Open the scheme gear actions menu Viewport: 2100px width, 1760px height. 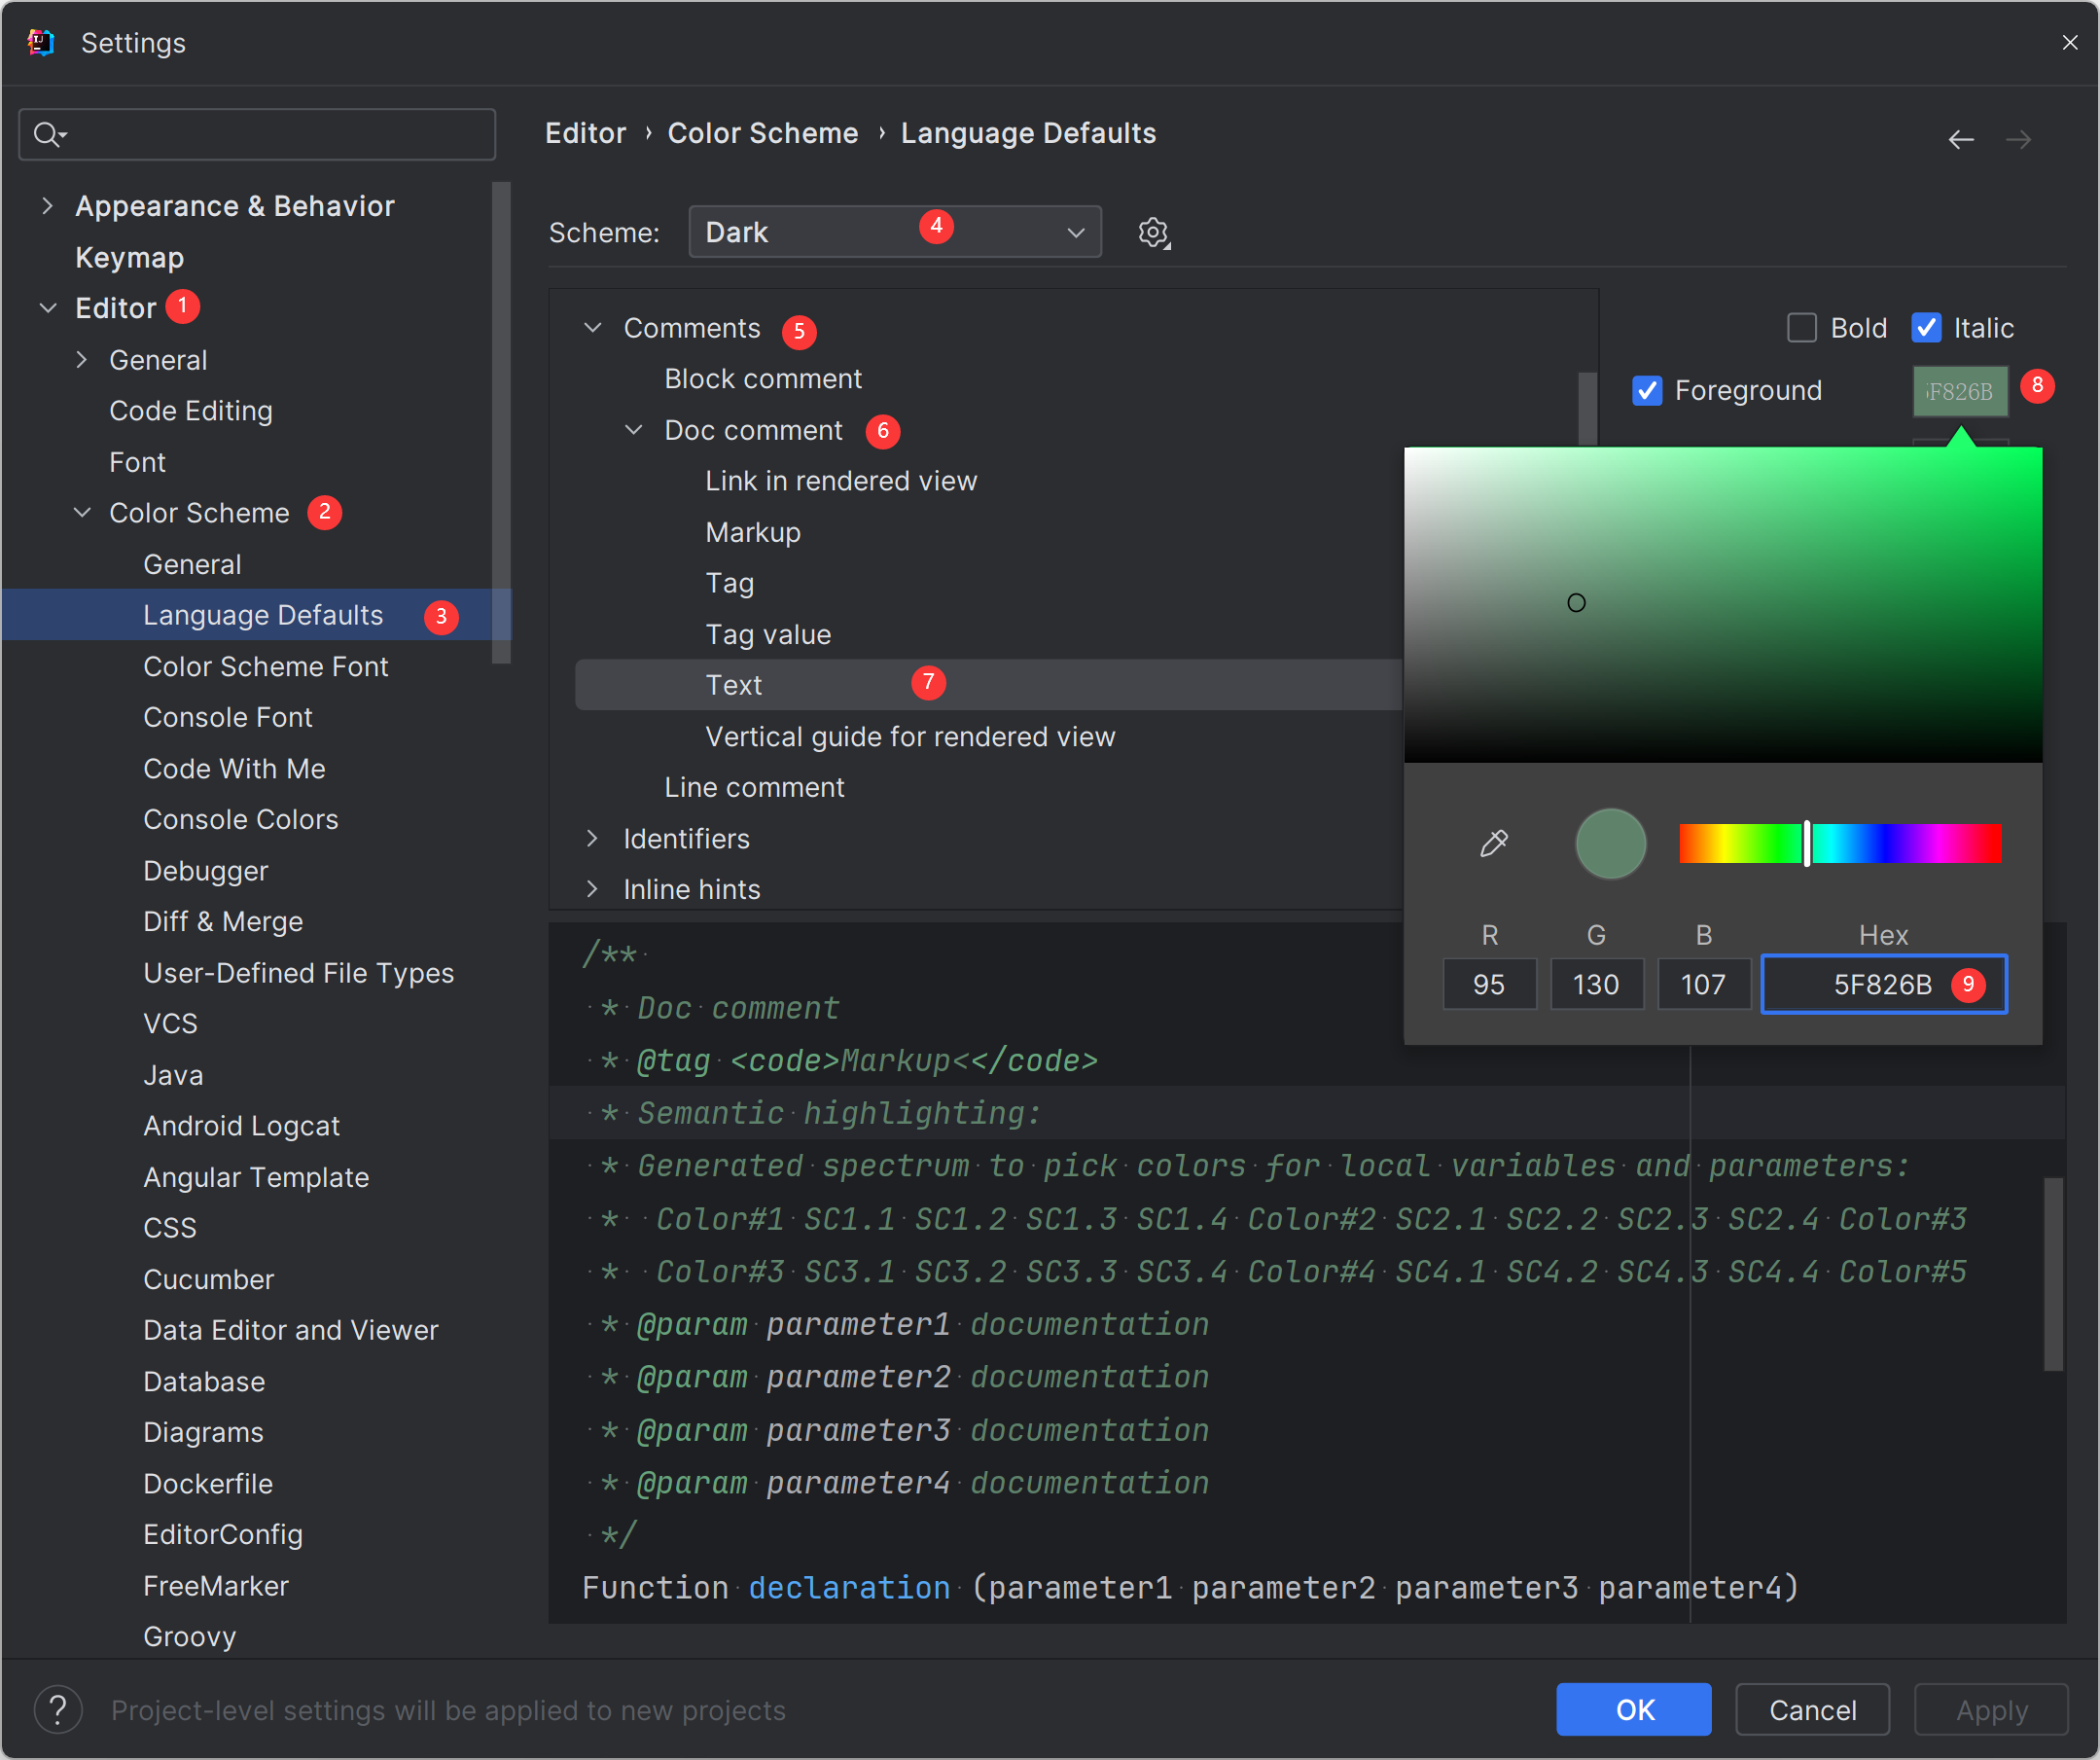(1154, 233)
